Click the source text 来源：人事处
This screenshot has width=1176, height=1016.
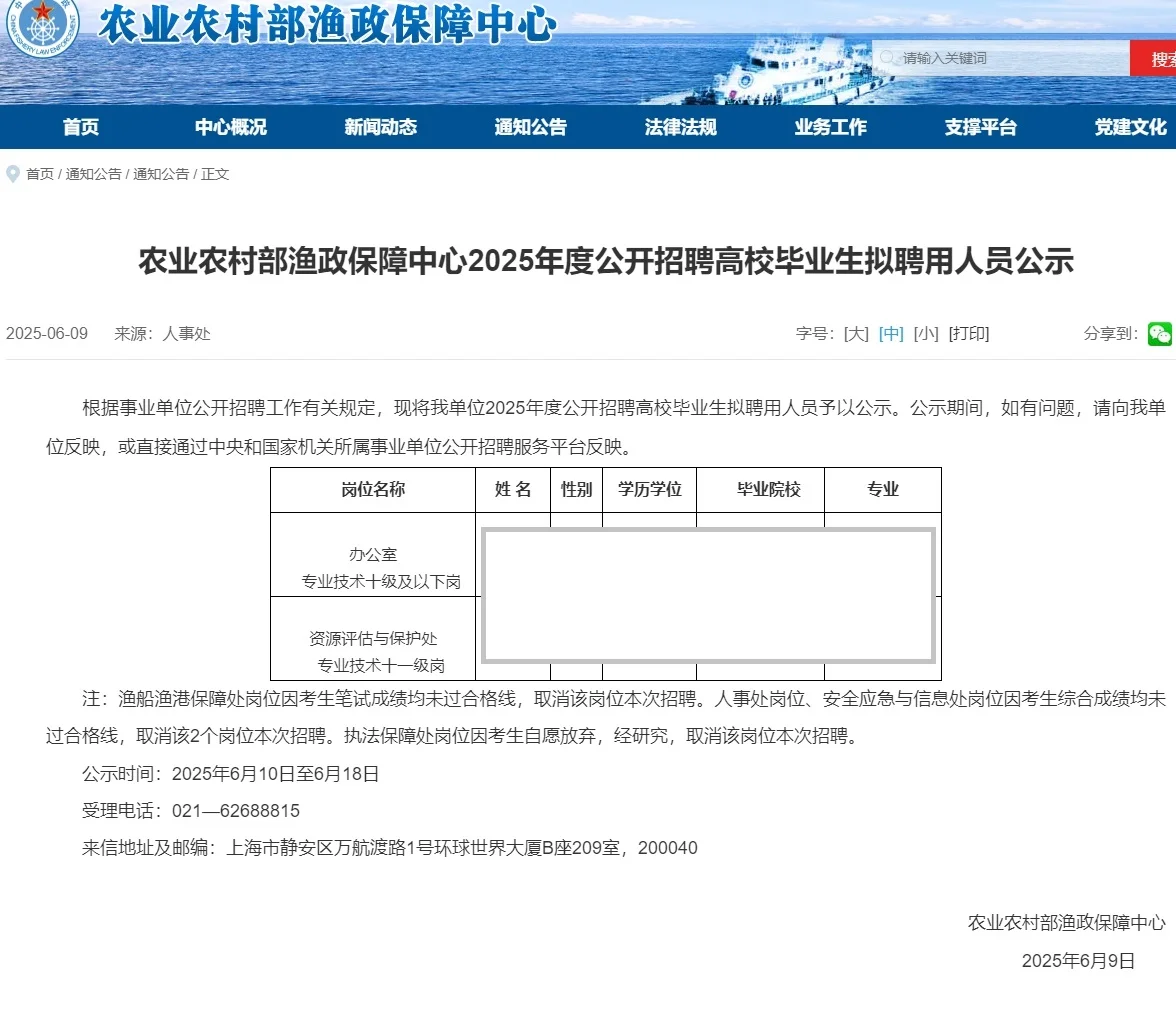pos(162,334)
